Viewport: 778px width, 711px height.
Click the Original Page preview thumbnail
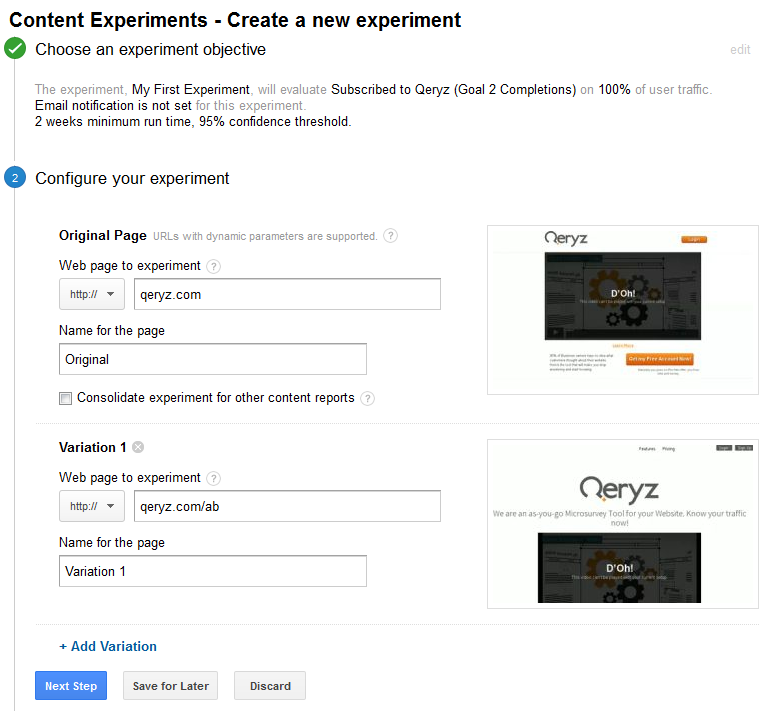[x=622, y=309]
